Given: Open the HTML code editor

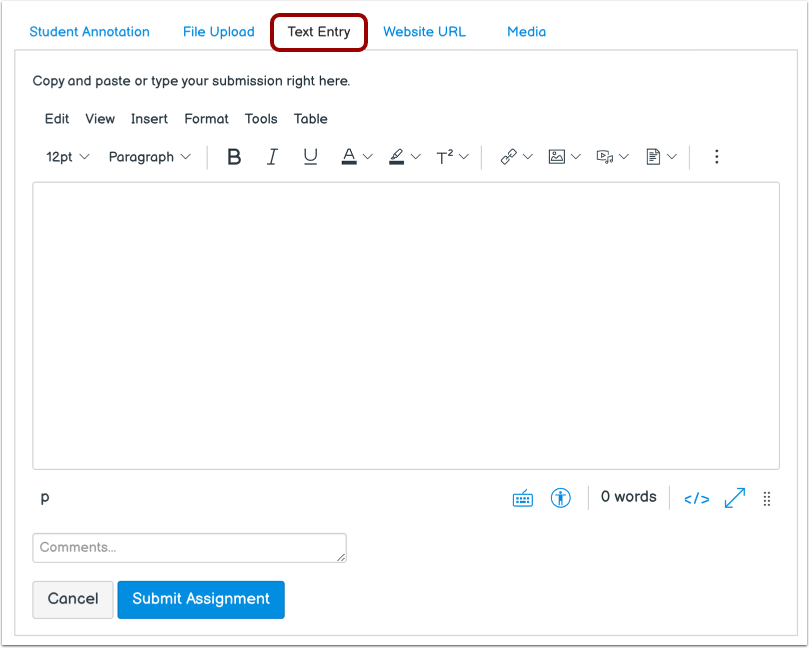Looking at the screenshot, I should tap(696, 497).
